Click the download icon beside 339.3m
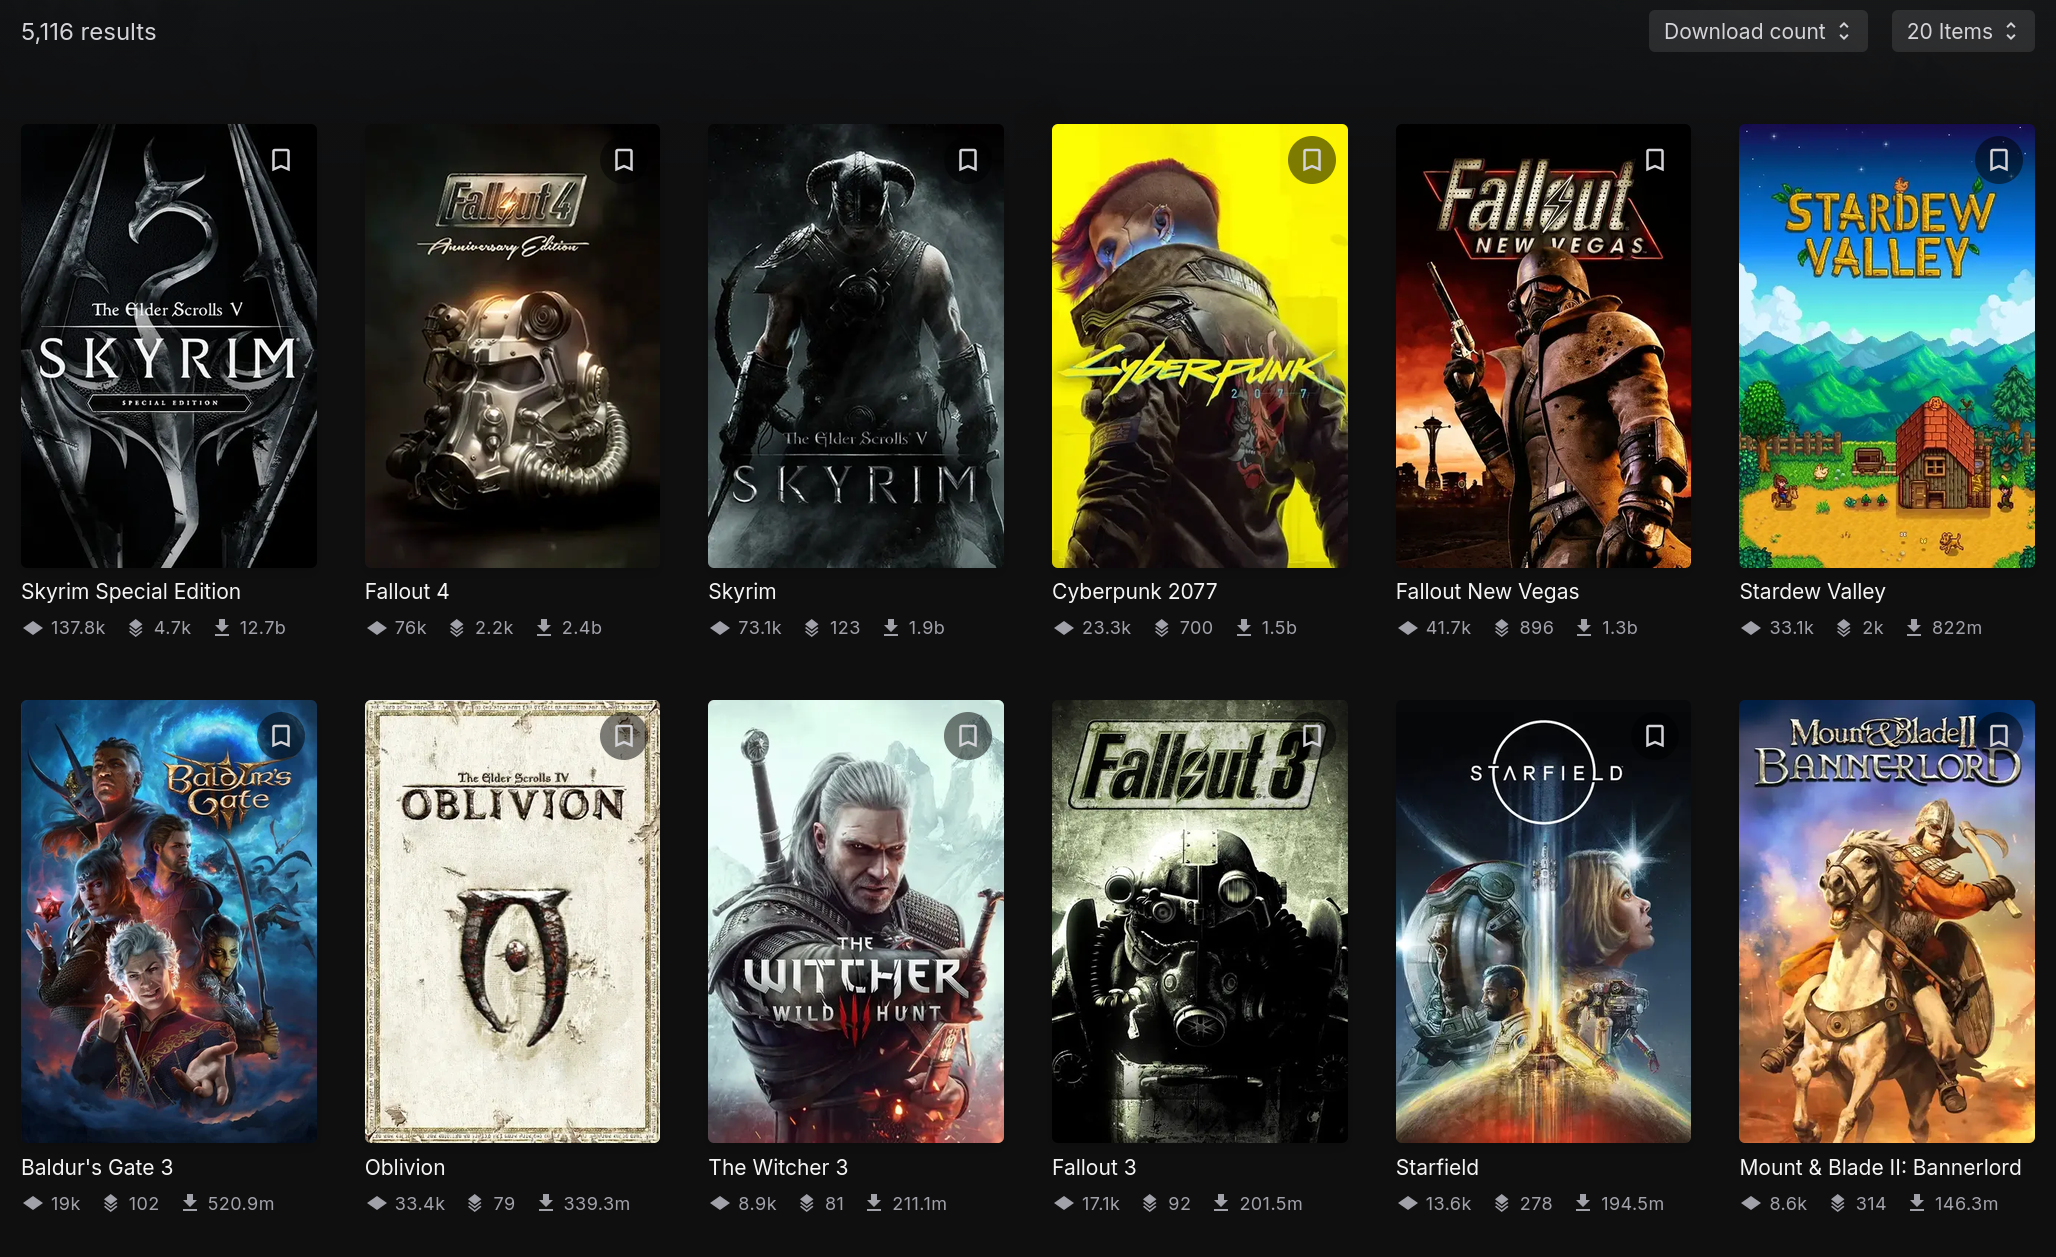The height and width of the screenshot is (1257, 2056). point(546,1204)
